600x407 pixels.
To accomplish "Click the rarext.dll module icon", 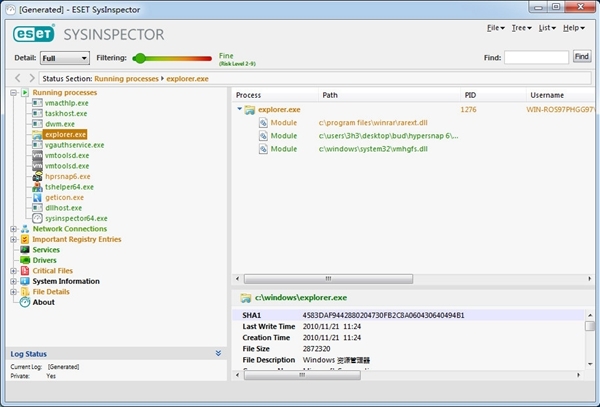I will [263, 123].
